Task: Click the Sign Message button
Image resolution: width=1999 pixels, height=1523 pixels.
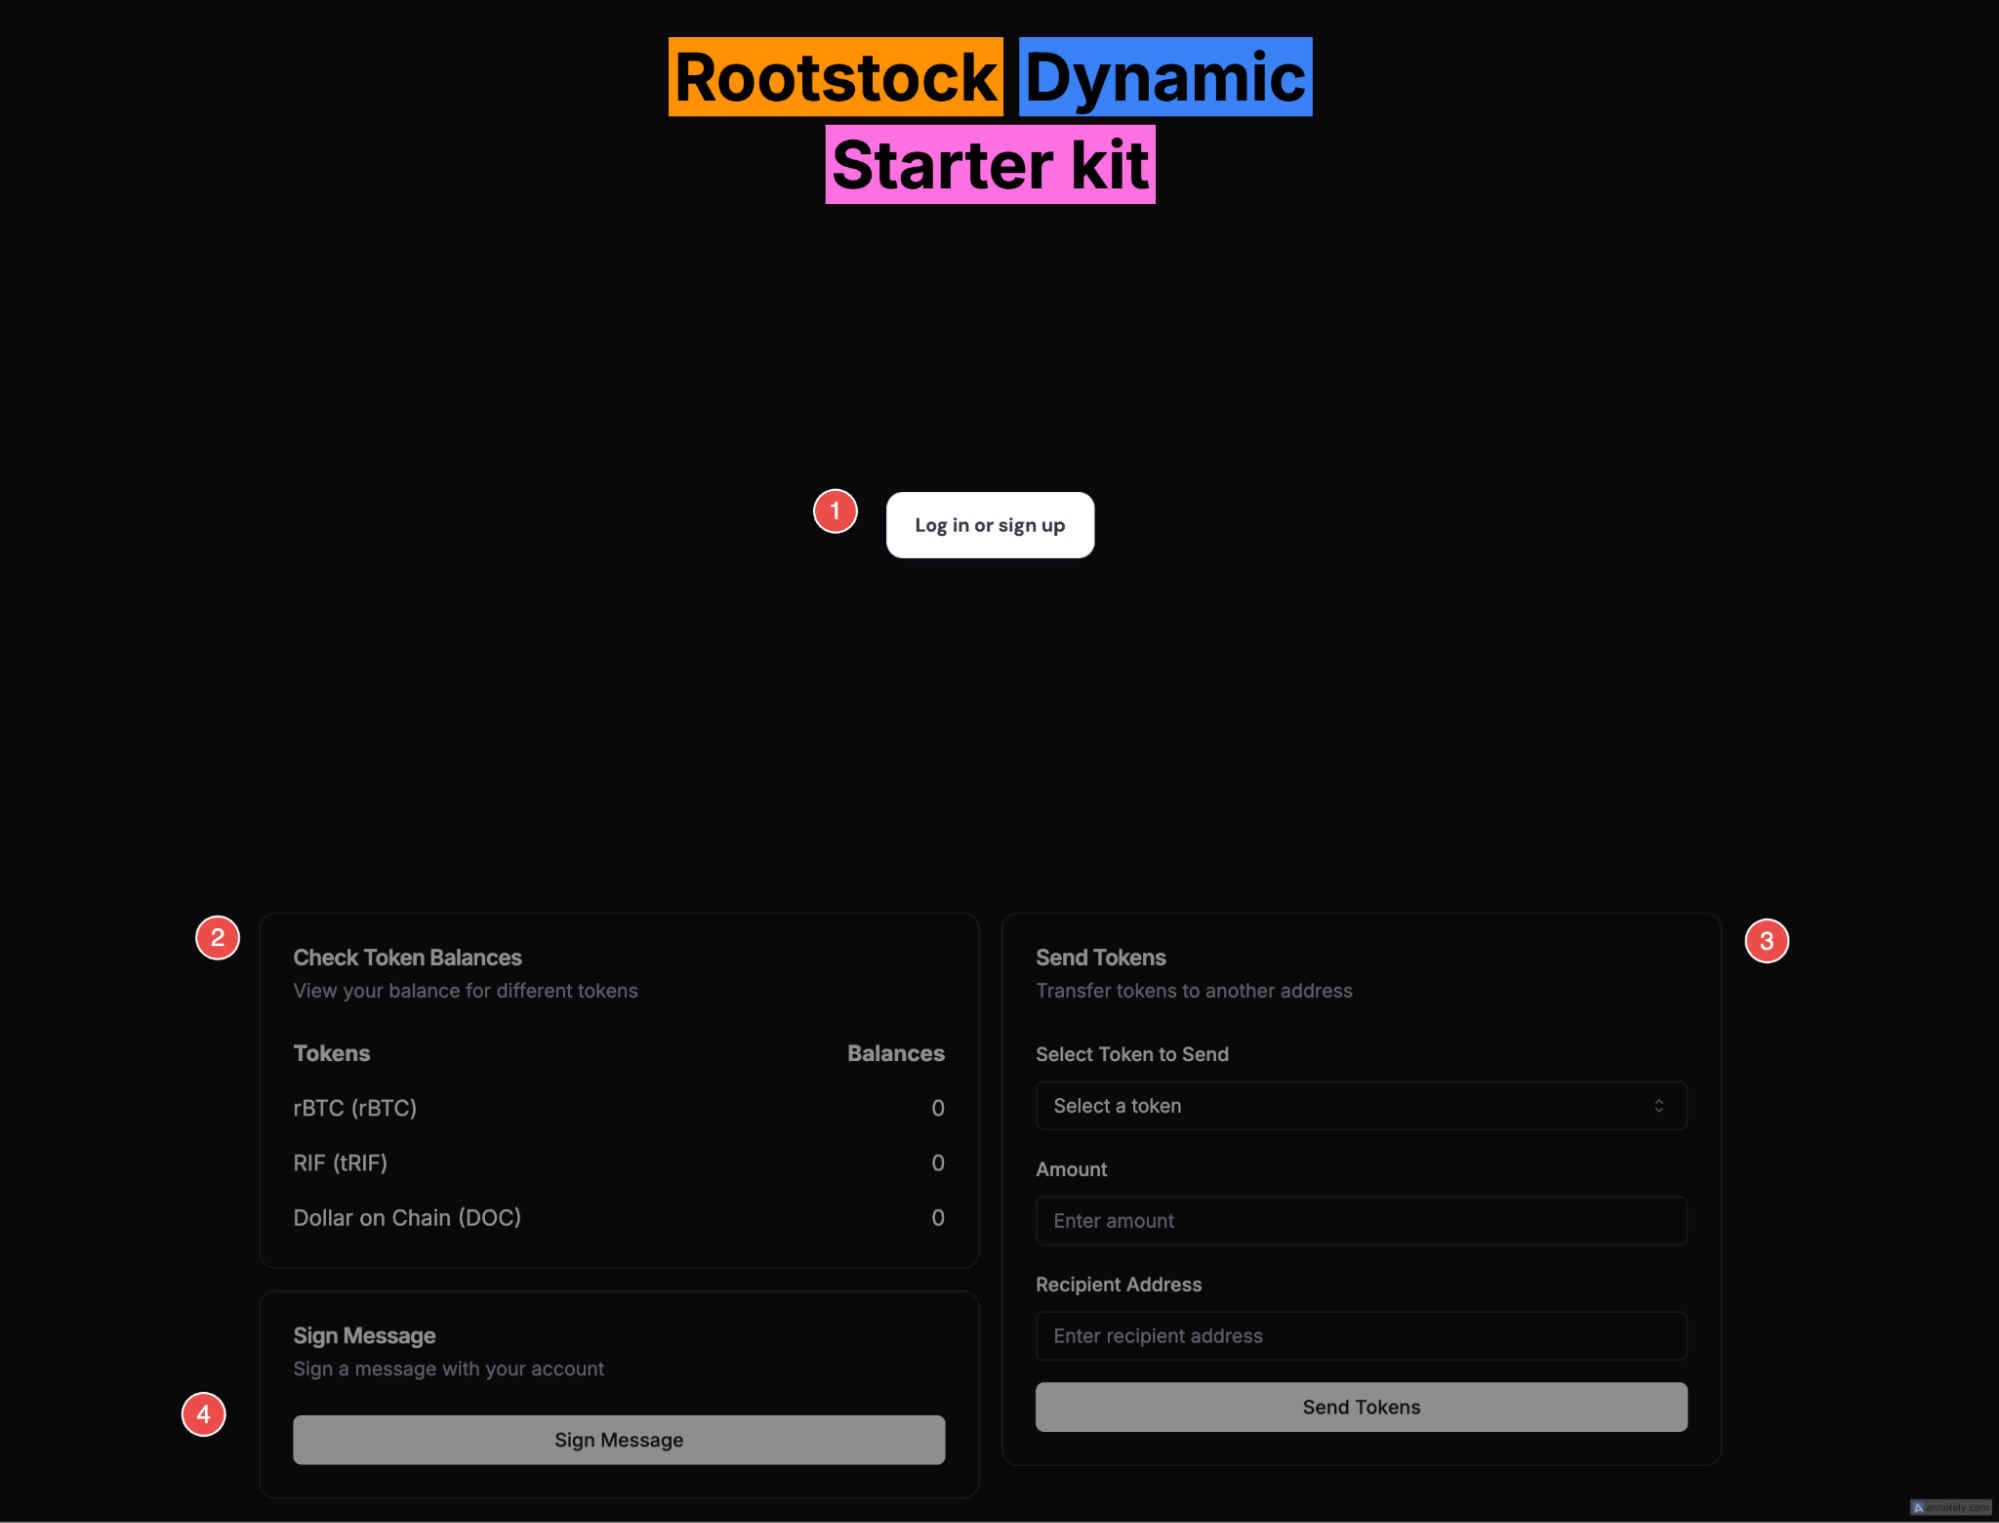Action: (x=618, y=1439)
